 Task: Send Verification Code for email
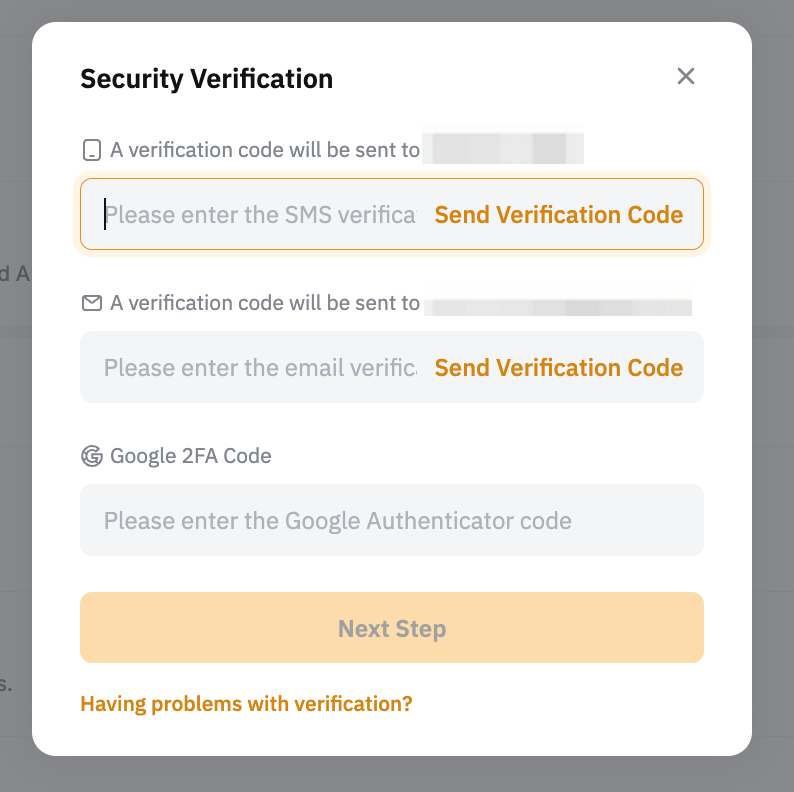559,367
